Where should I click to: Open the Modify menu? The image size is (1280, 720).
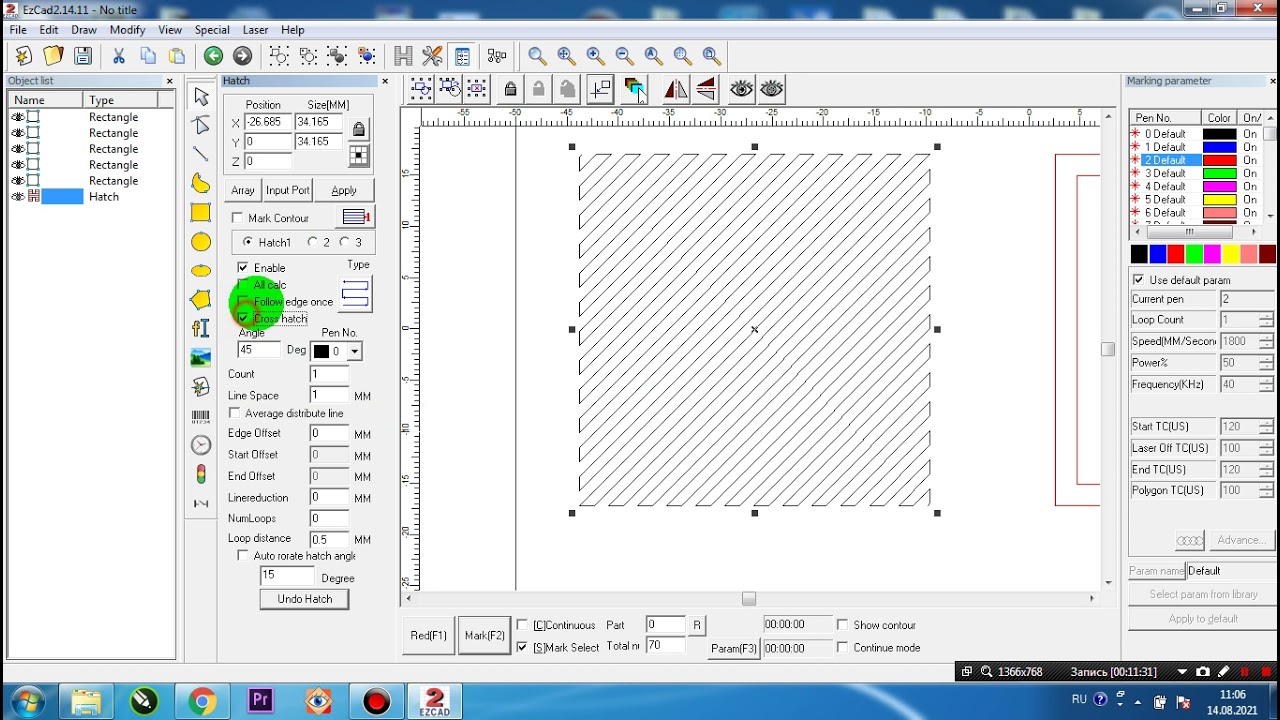point(127,30)
